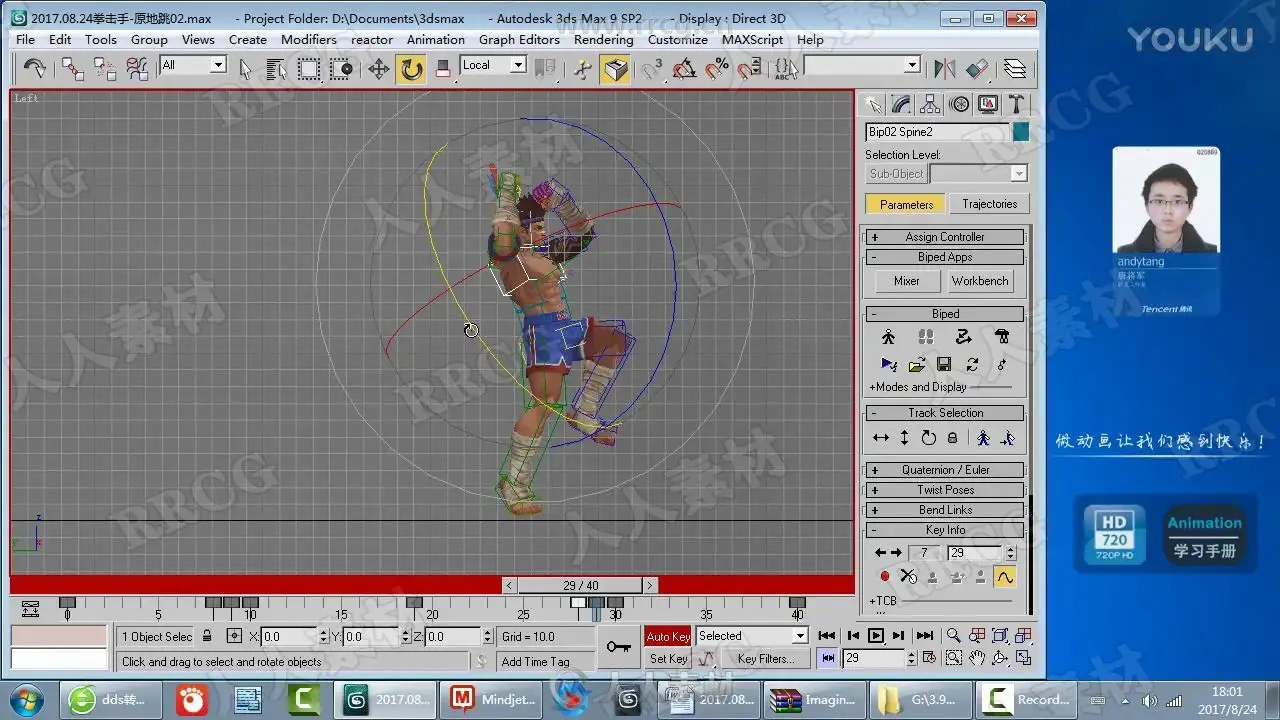The image size is (1280, 720).
Task: Switch to Trajectories
Action: click(989, 204)
